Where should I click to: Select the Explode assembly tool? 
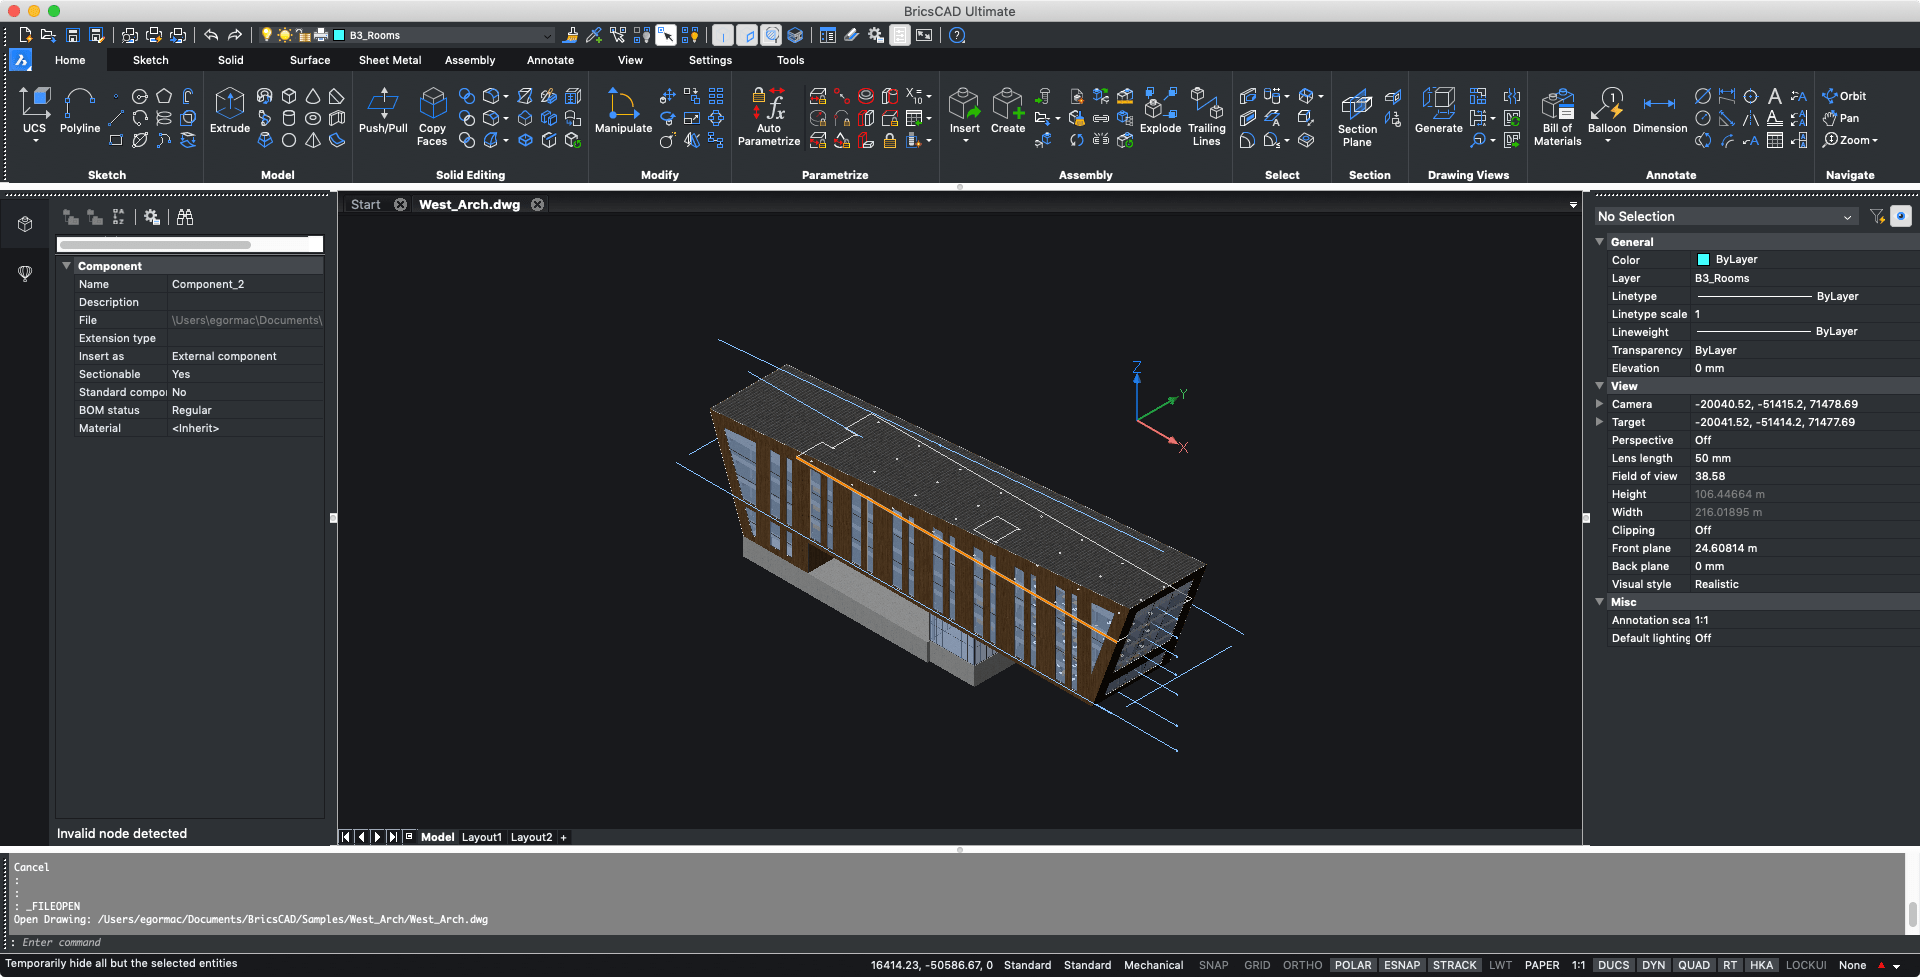(1160, 111)
